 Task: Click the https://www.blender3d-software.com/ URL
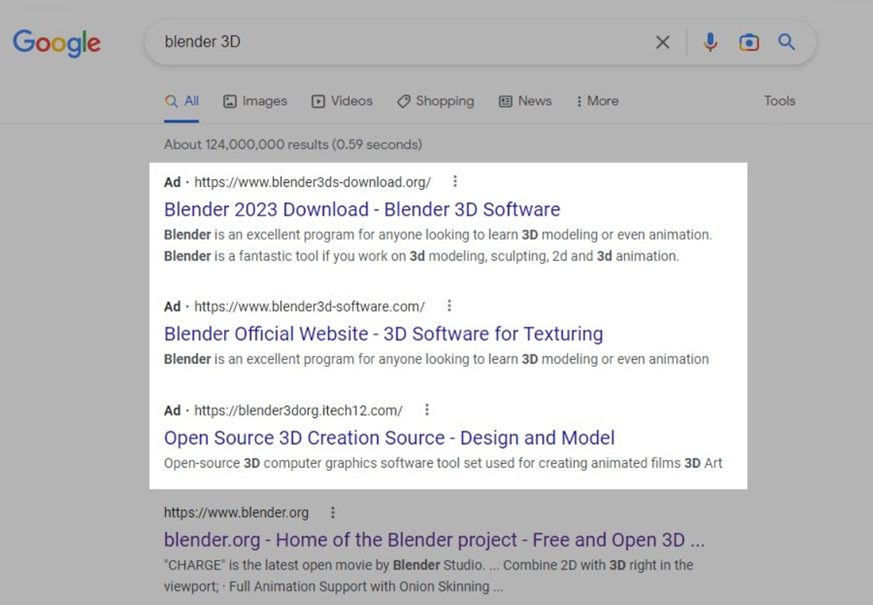coord(310,306)
